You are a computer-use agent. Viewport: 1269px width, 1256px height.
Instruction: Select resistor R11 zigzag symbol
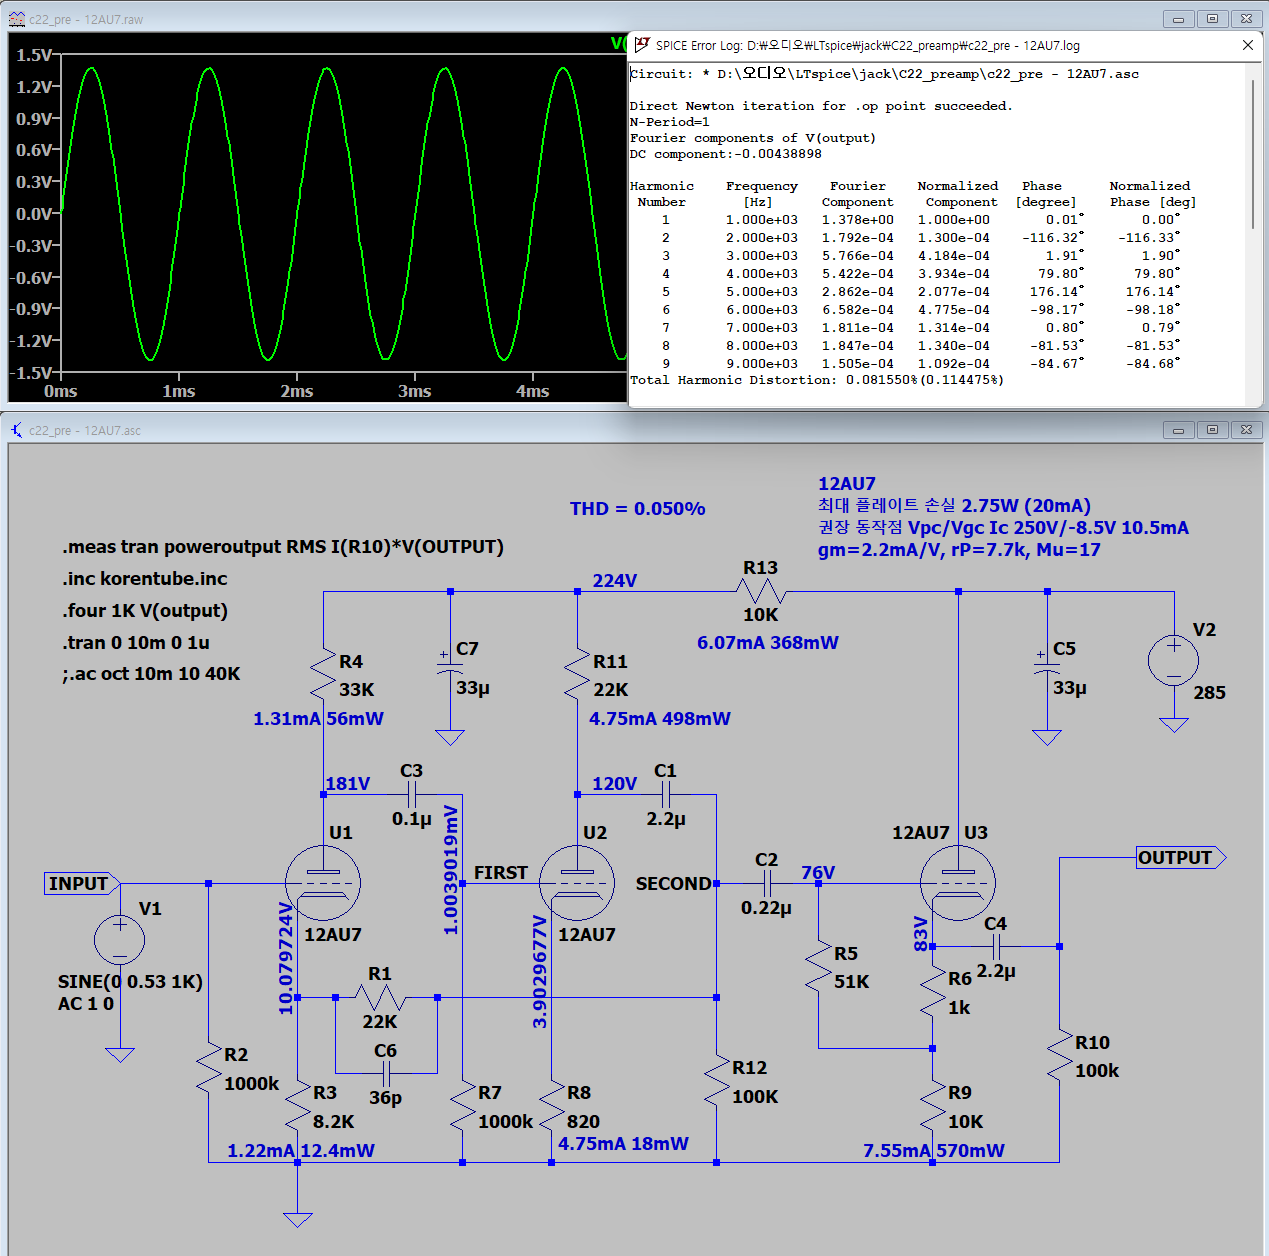coord(577,675)
